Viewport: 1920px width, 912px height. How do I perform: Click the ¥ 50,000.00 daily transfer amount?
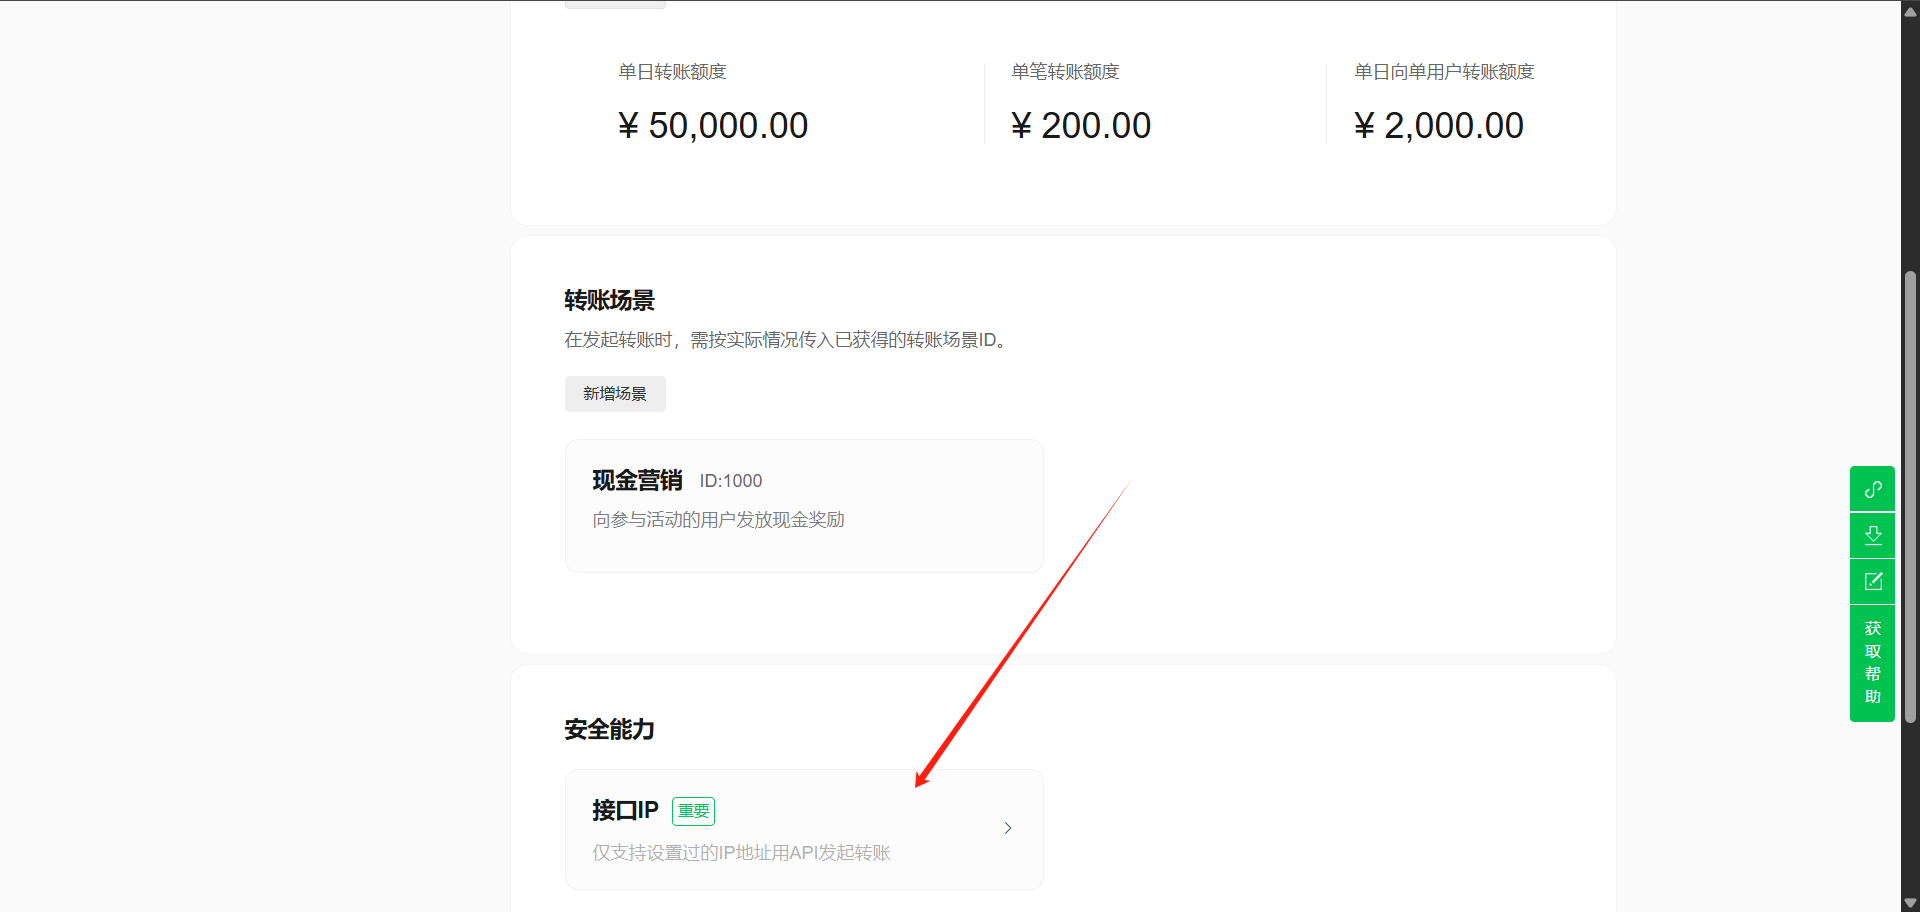[713, 126]
